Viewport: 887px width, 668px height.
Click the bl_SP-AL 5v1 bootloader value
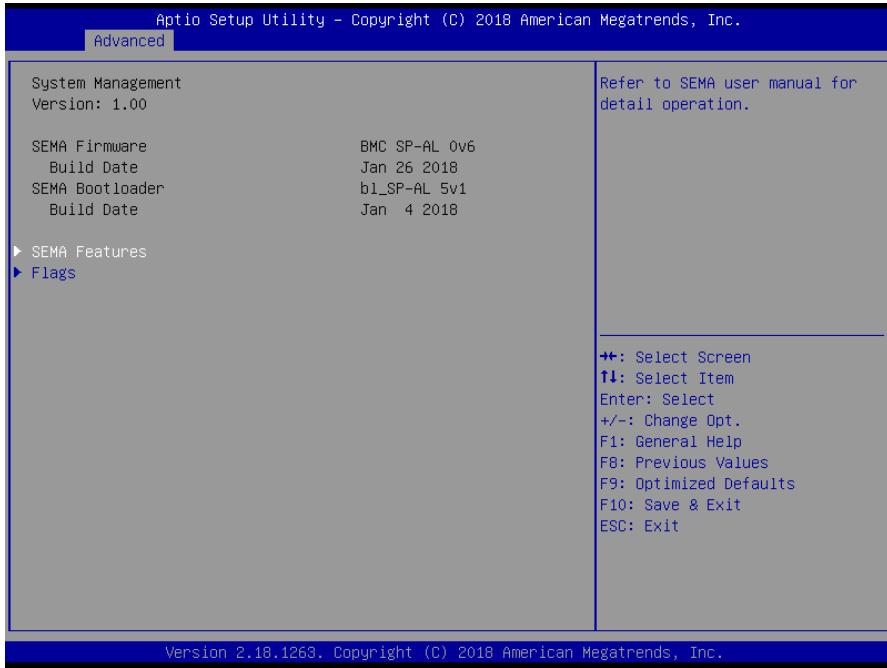pos(413,188)
